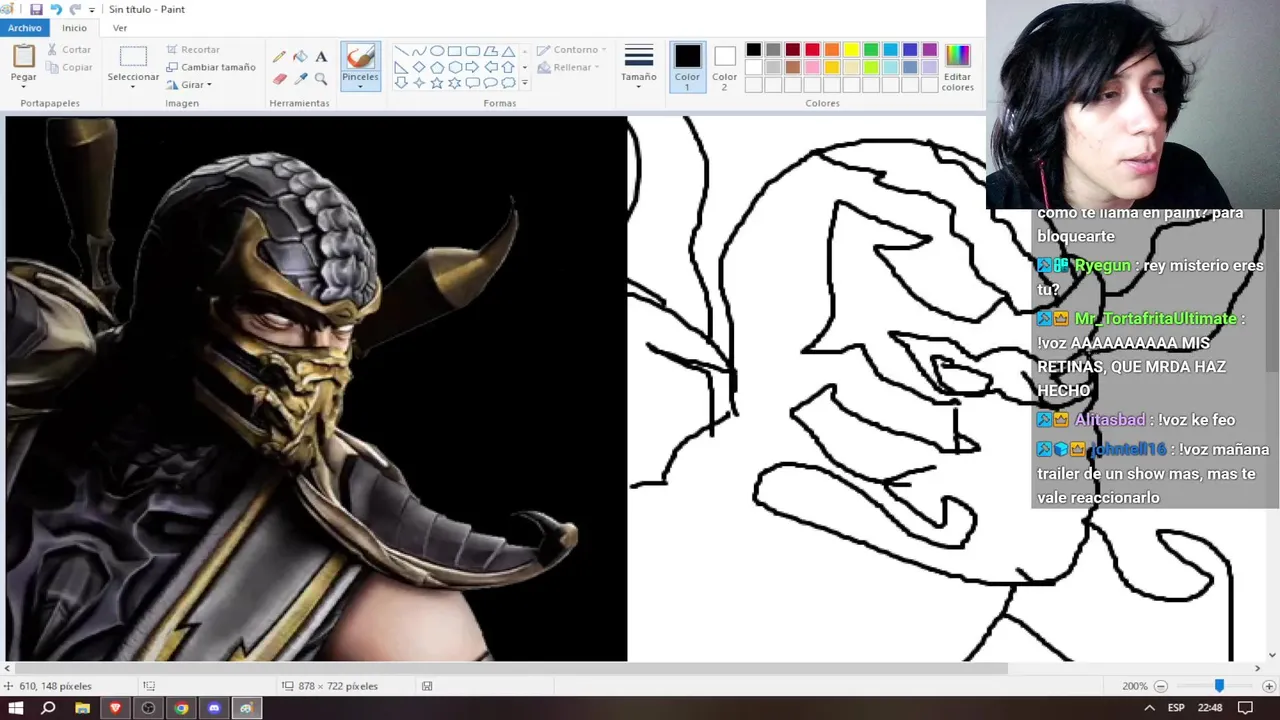
Task: Pick the Four-point star shape
Action: click(x=419, y=83)
